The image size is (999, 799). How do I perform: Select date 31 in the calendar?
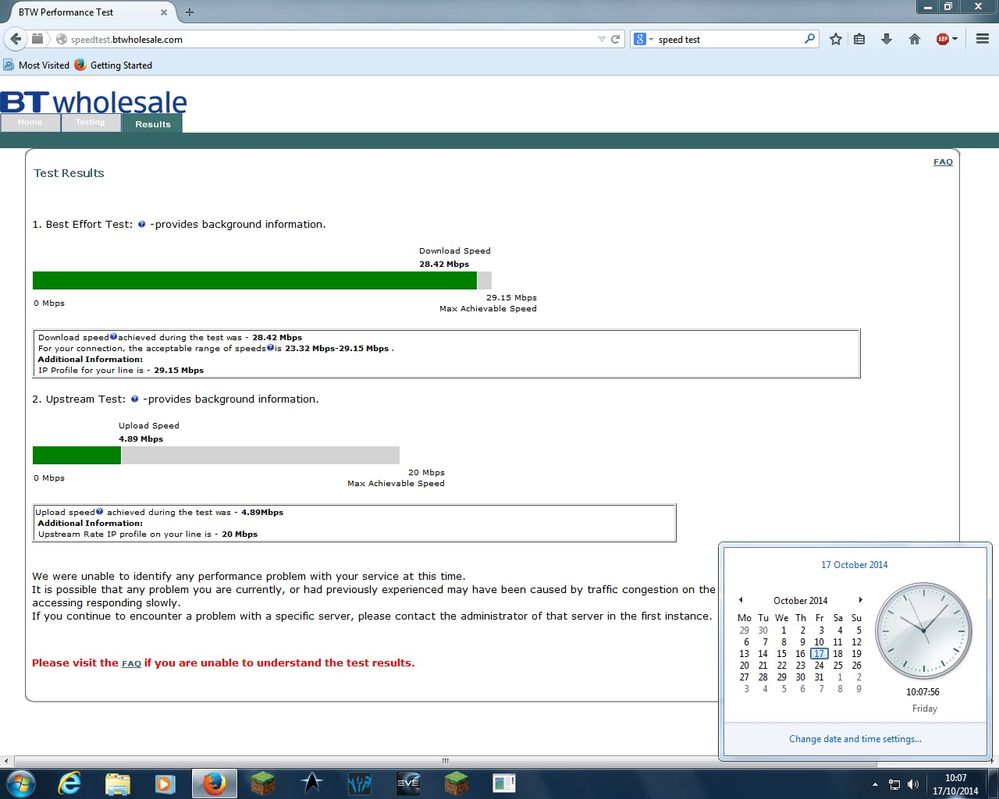tap(819, 677)
